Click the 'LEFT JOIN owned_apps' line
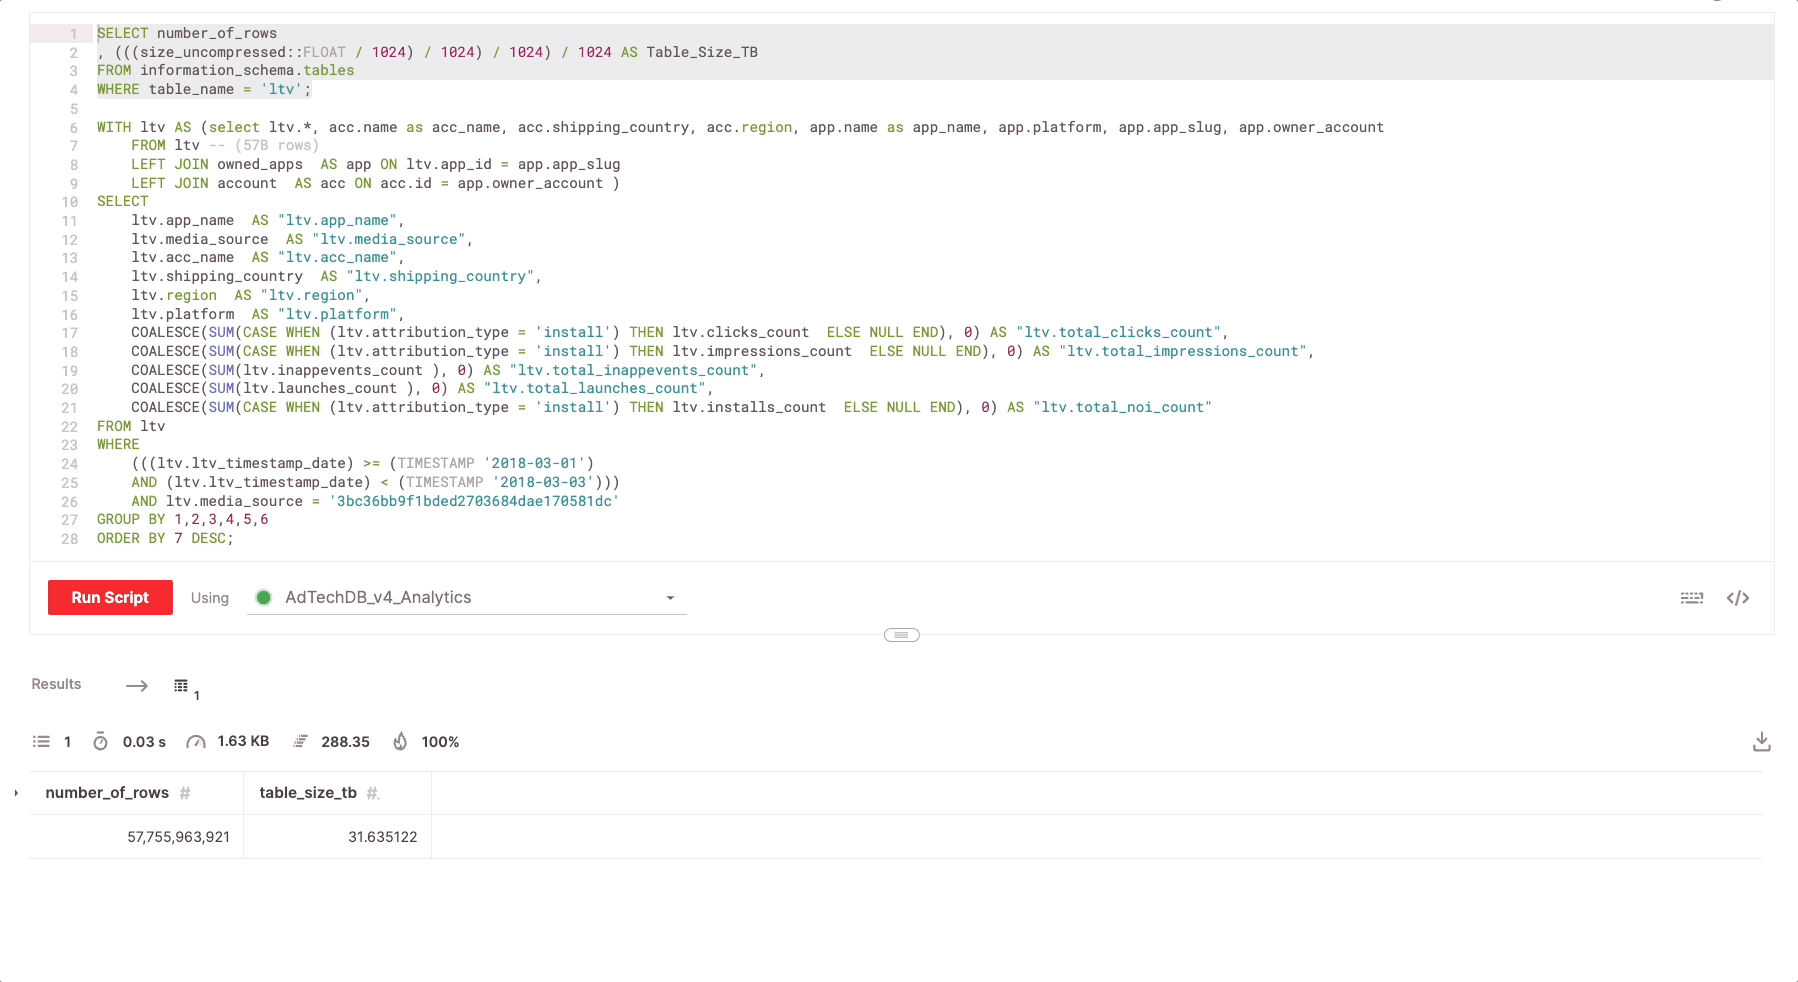 pyautogui.click(x=376, y=164)
